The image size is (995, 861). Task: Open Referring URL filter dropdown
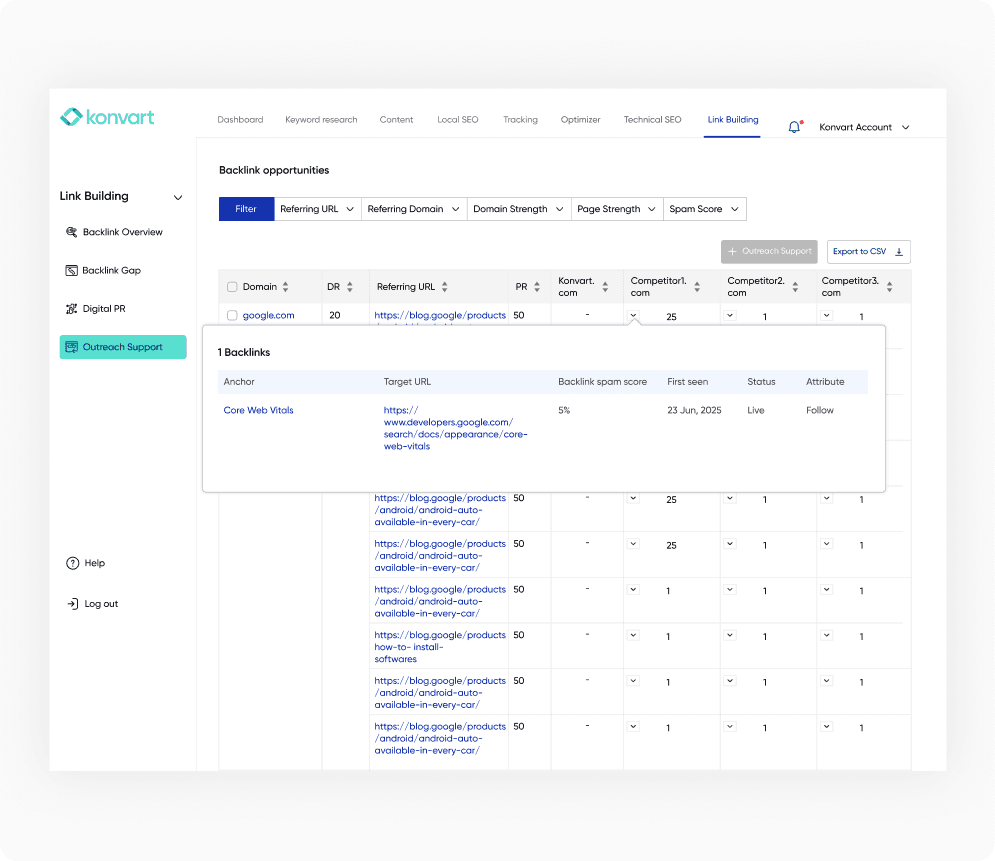[x=317, y=209]
